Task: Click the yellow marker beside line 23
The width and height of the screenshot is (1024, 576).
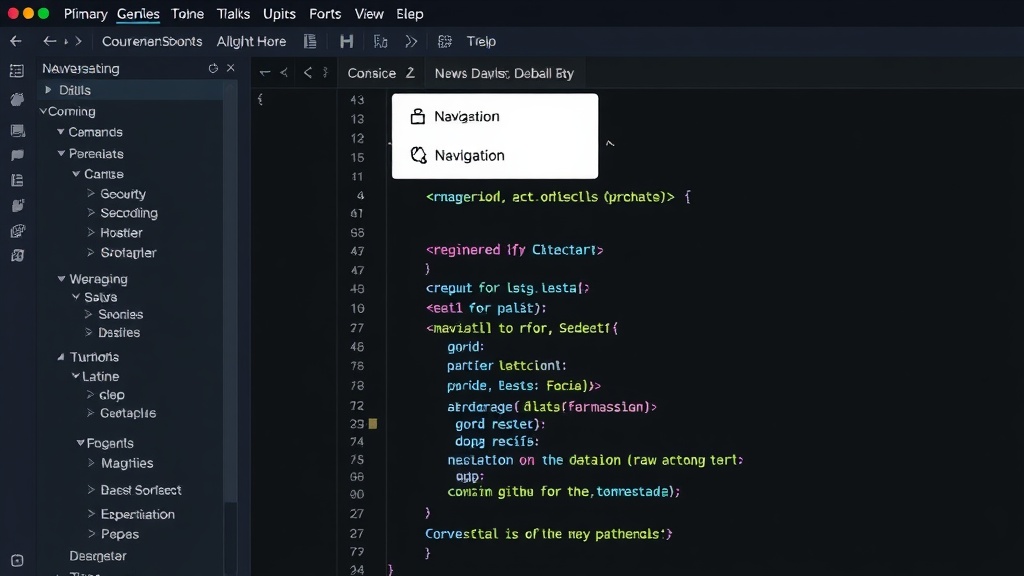Action: click(373, 424)
